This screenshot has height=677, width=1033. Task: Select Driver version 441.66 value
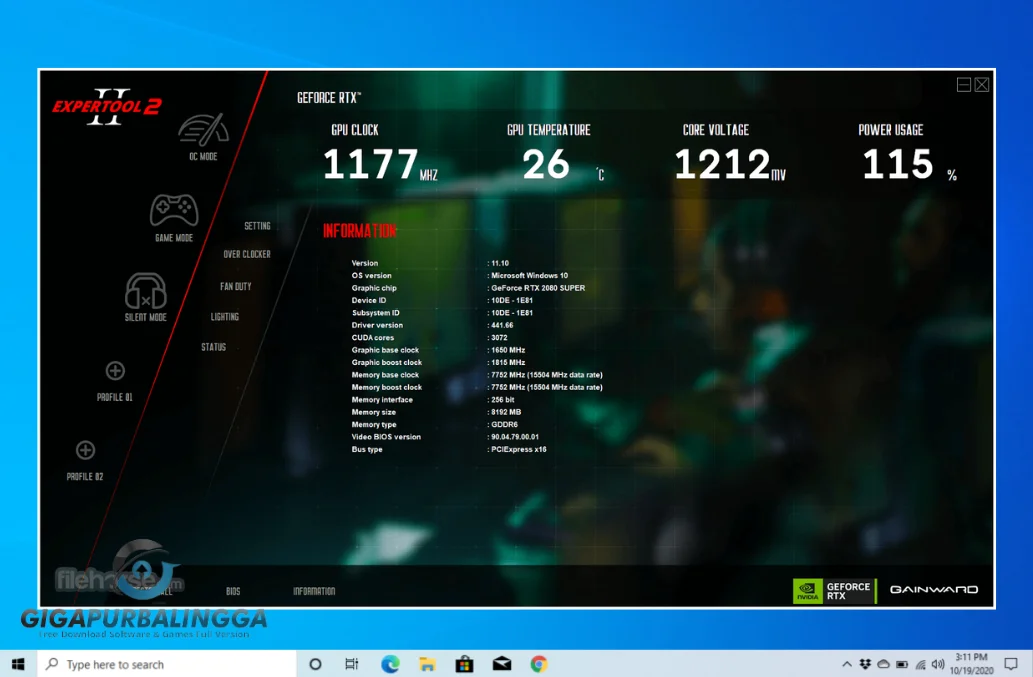(502, 325)
